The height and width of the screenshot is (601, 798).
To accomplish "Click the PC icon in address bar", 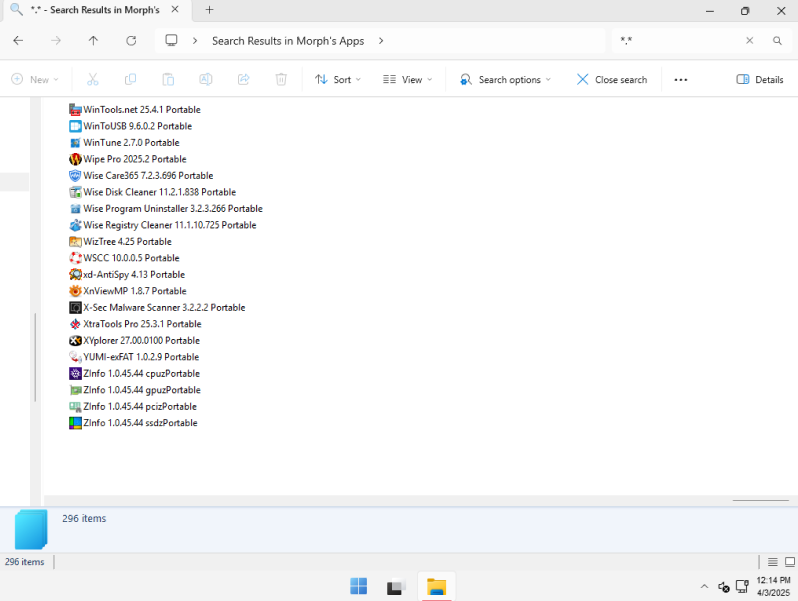I will [172, 40].
